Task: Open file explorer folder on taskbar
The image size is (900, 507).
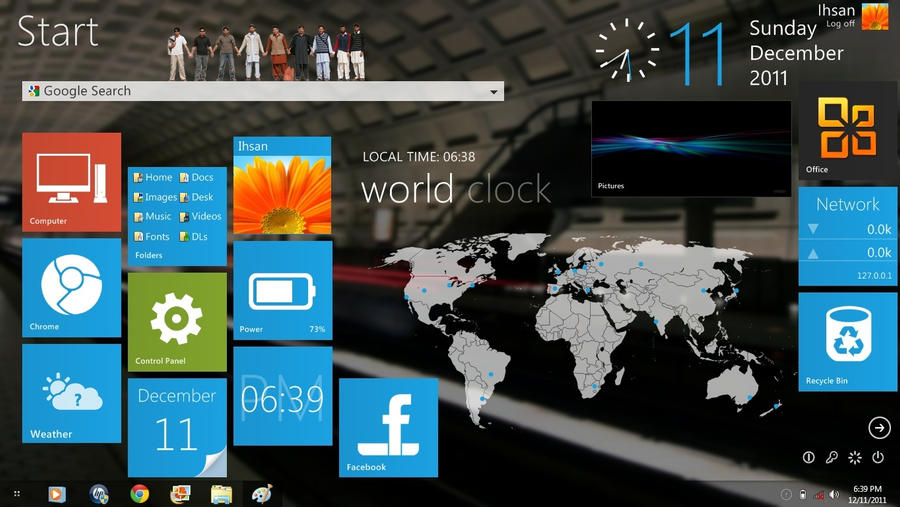Action: pos(221,494)
